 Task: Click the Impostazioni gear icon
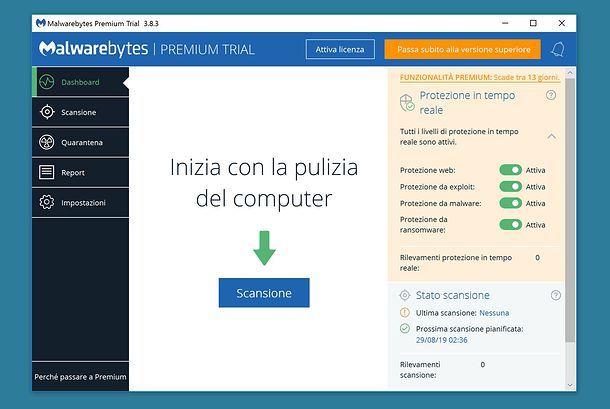click(x=47, y=202)
